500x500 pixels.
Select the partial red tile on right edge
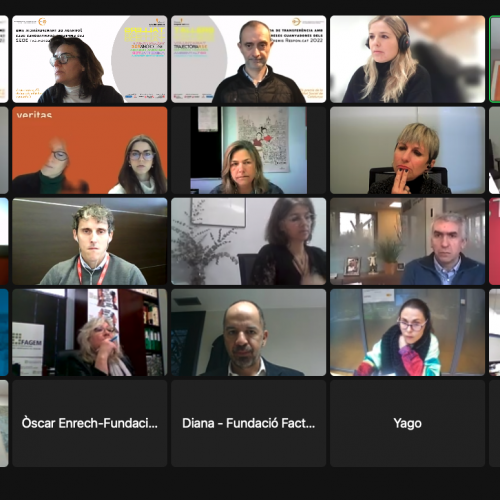495,241
